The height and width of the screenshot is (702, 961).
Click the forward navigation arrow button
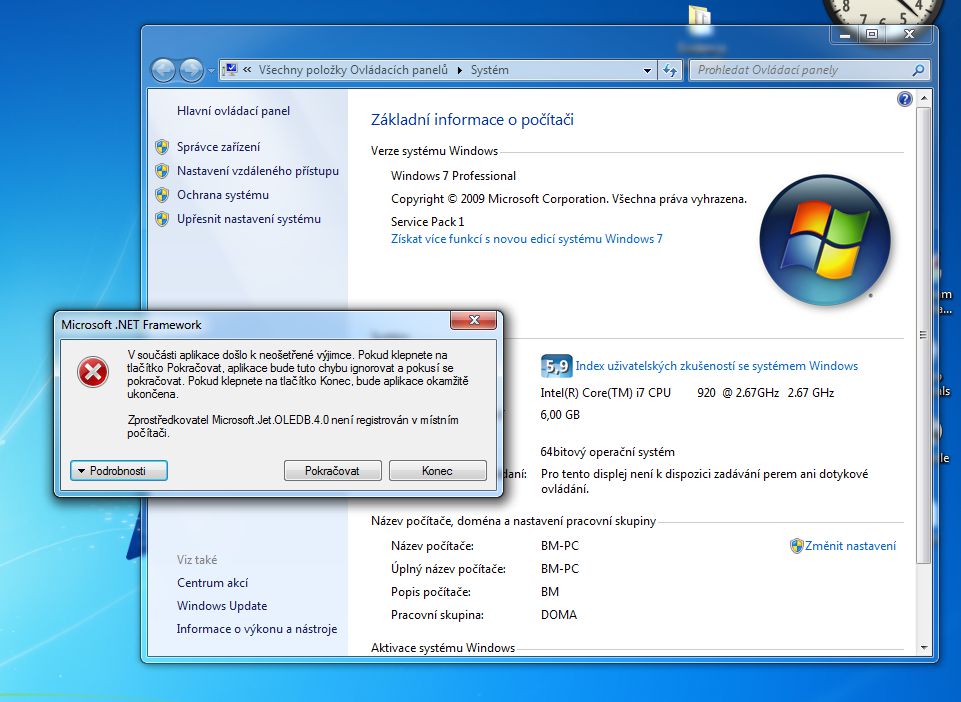pyautogui.click(x=190, y=70)
